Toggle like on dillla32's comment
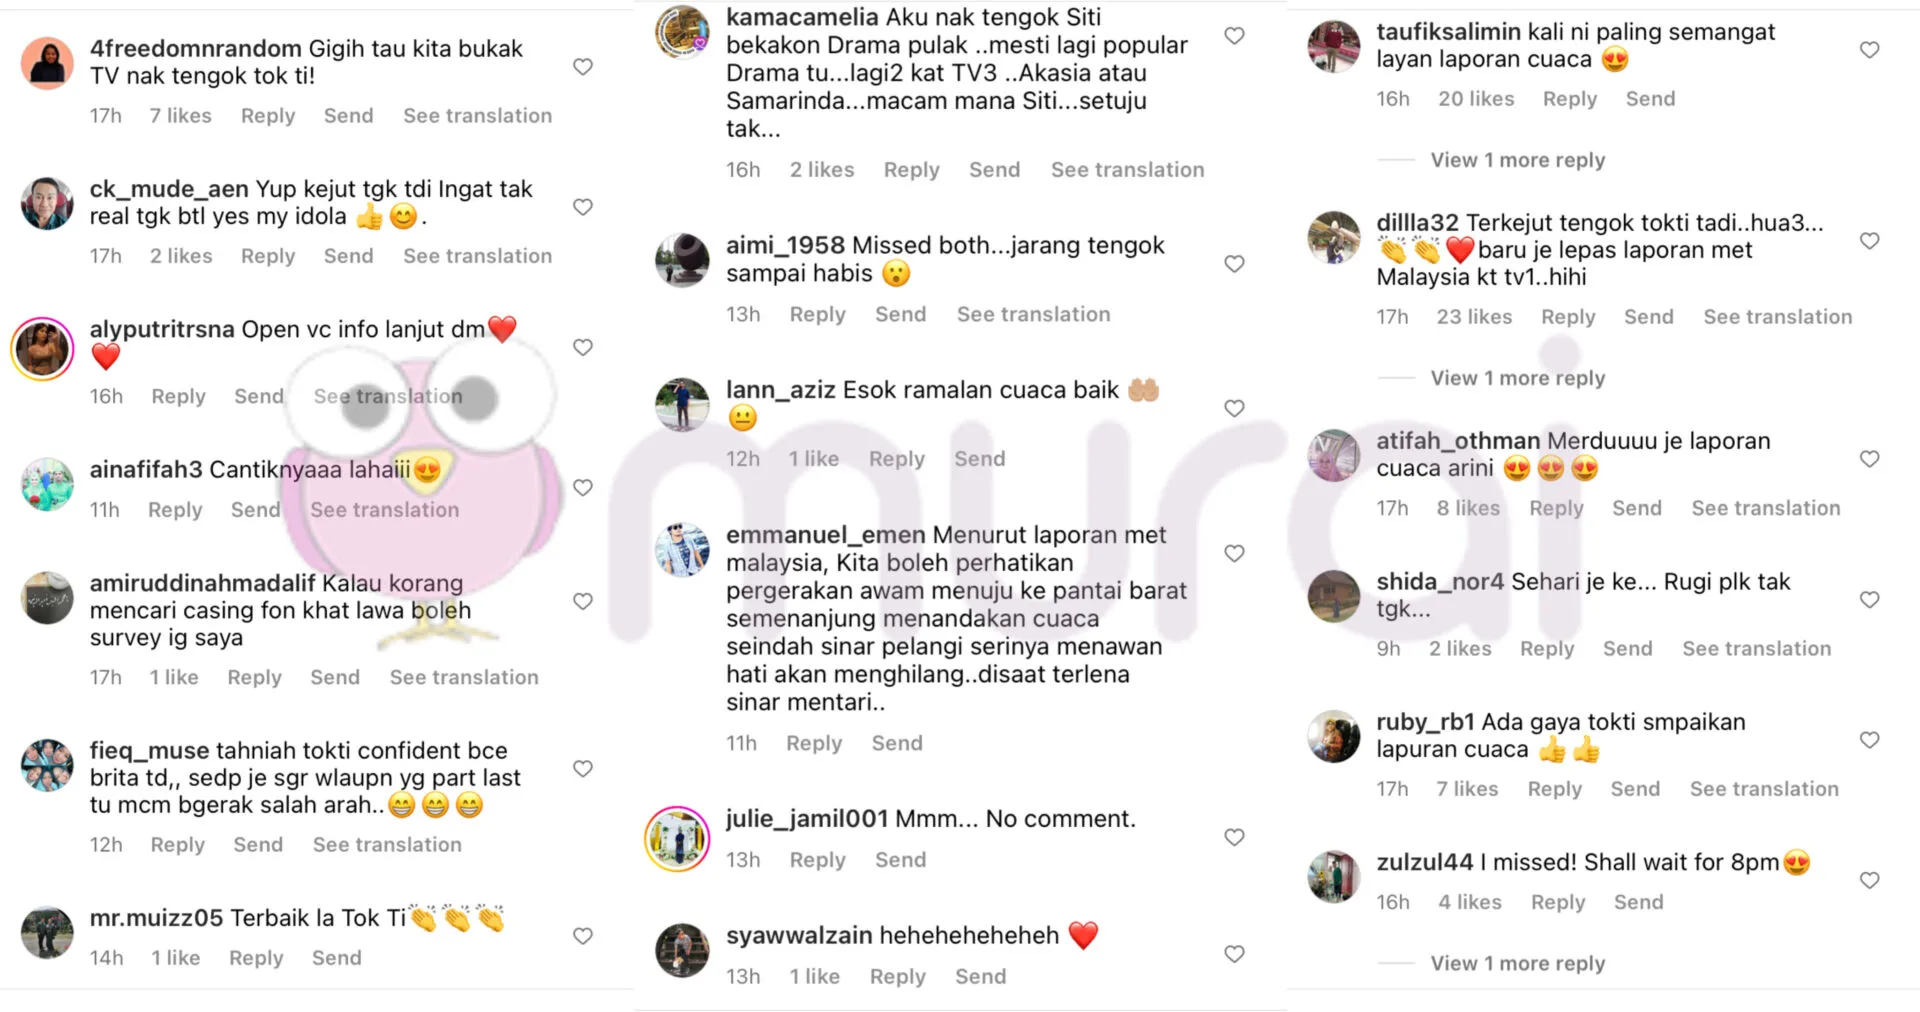1920x1012 pixels. pyautogui.click(x=1870, y=241)
